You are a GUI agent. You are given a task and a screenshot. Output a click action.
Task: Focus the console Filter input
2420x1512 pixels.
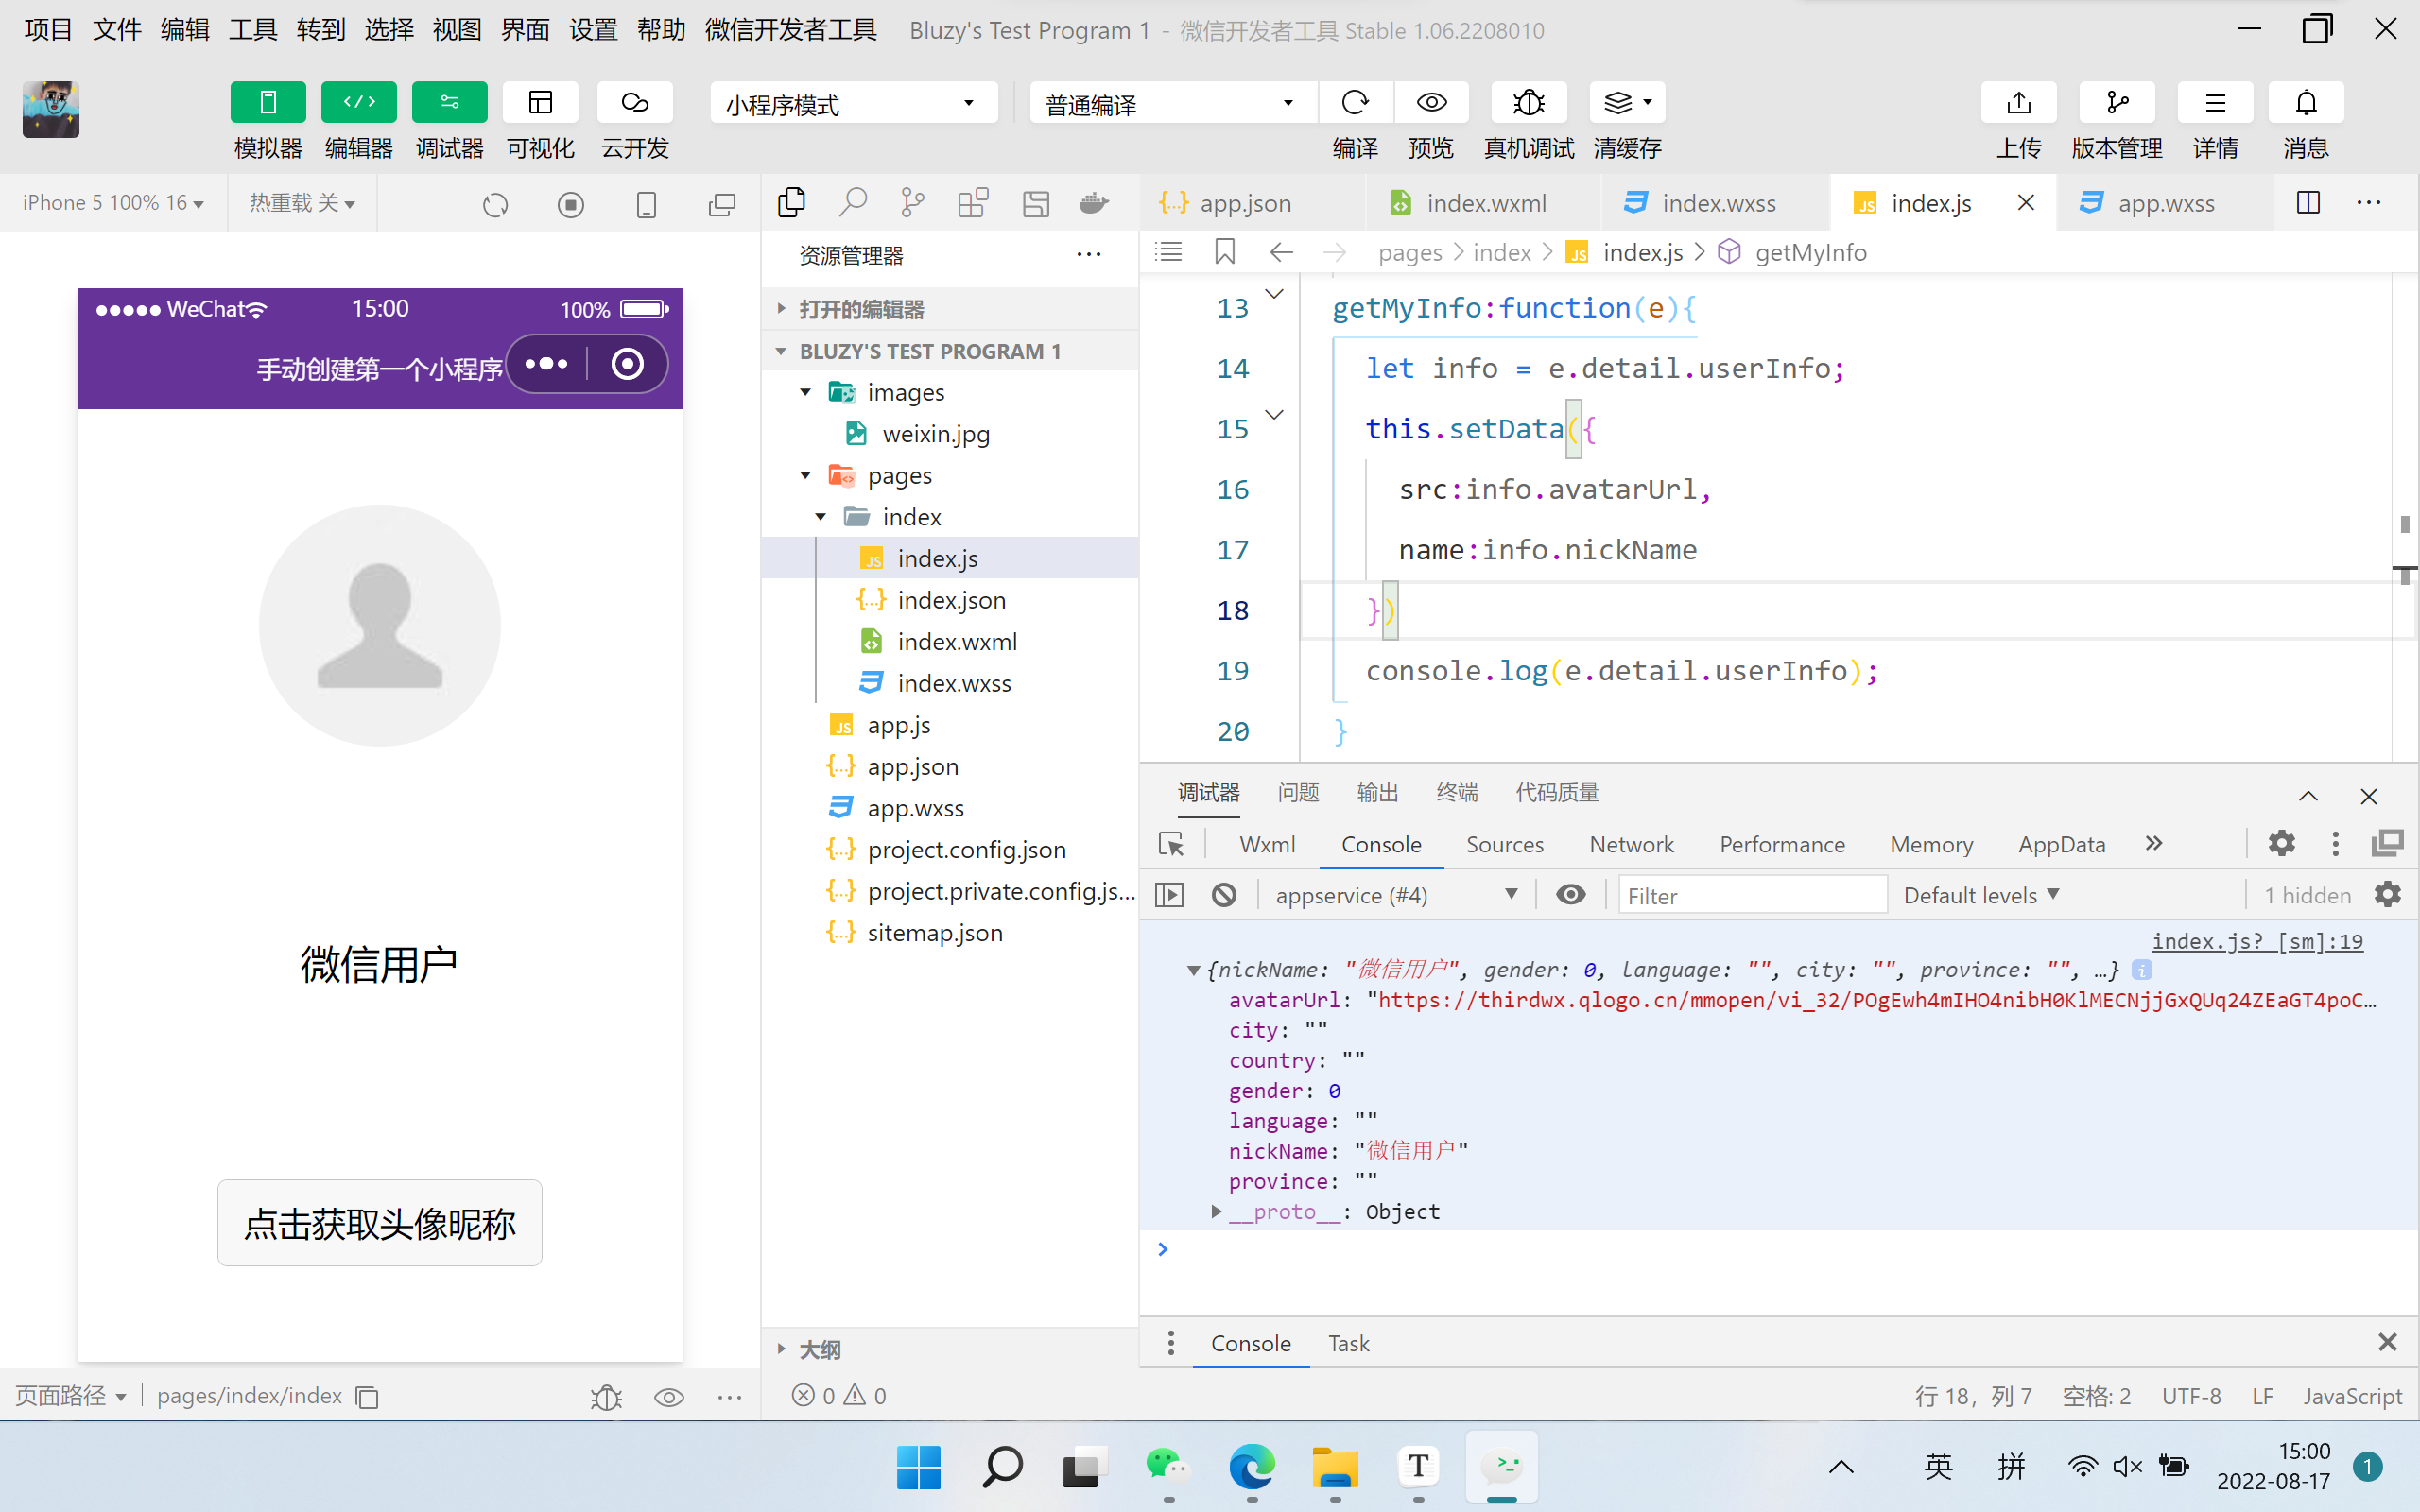1752,895
